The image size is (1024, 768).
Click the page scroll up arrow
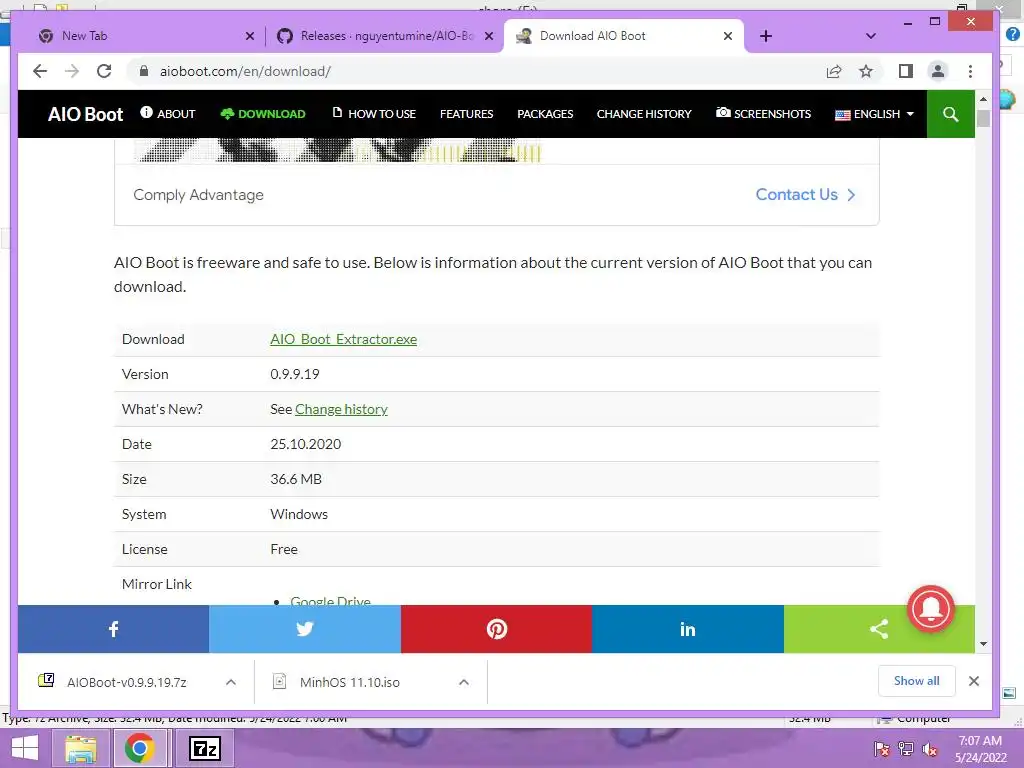pyautogui.click(x=984, y=99)
